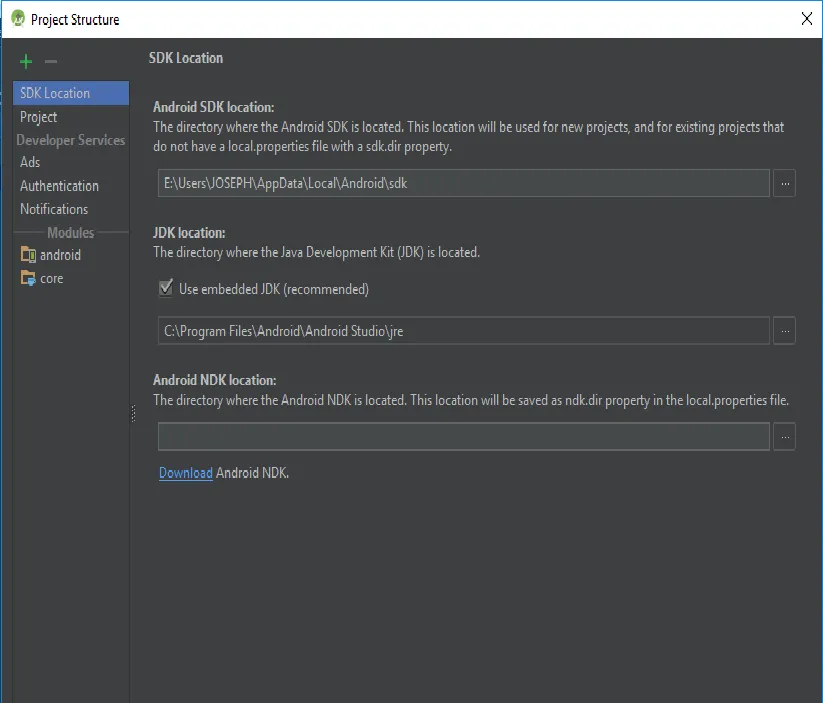
Task: Toggle Use embedded JDK checkbox
Action: point(166,289)
